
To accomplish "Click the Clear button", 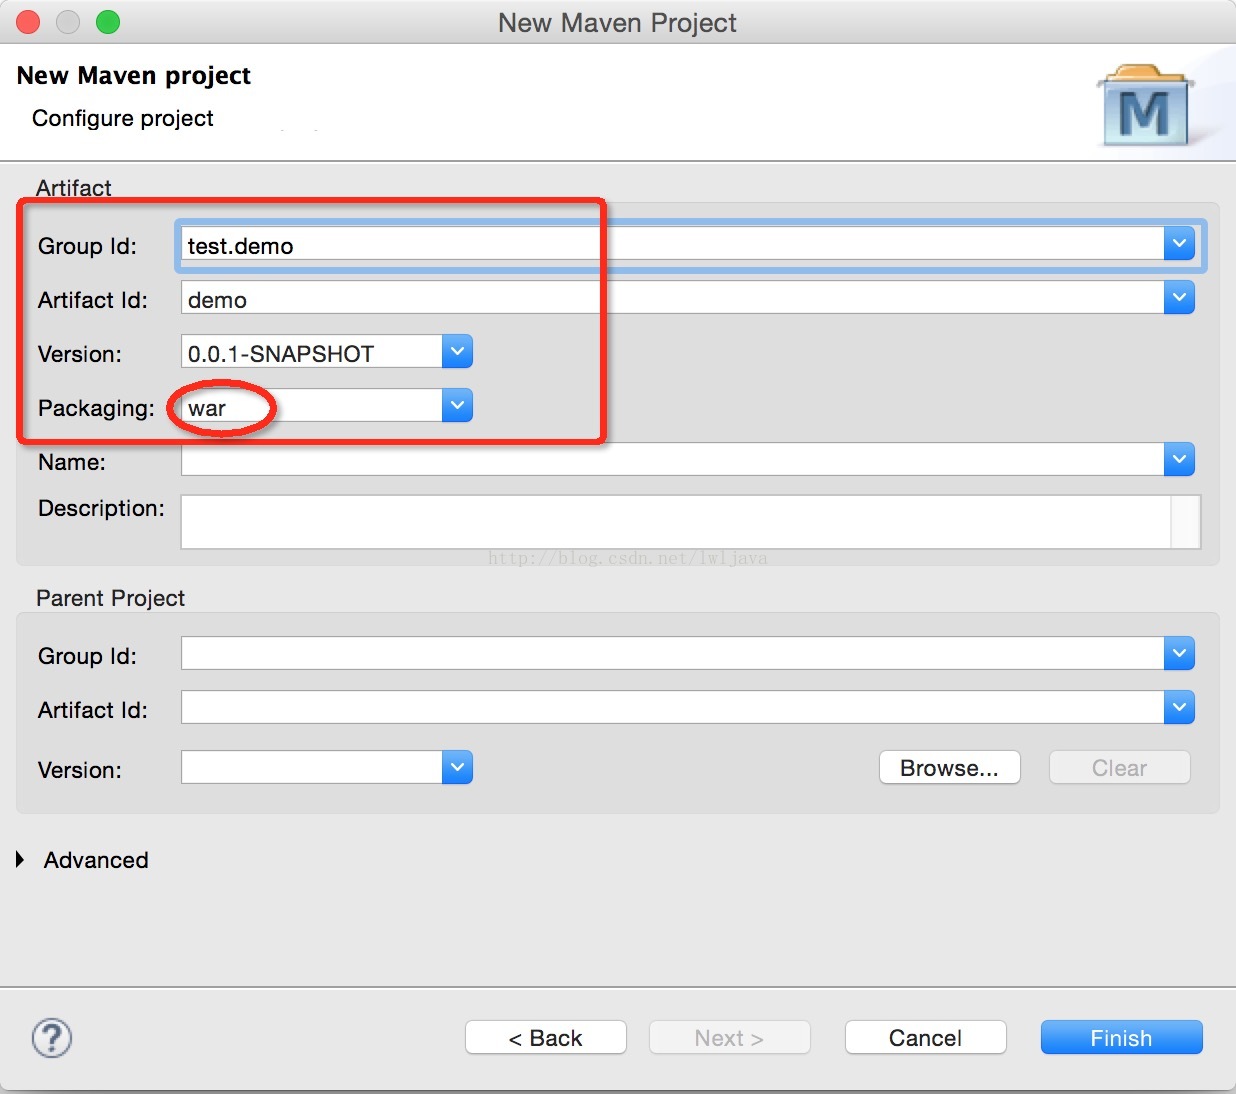I will pyautogui.click(x=1119, y=768).
